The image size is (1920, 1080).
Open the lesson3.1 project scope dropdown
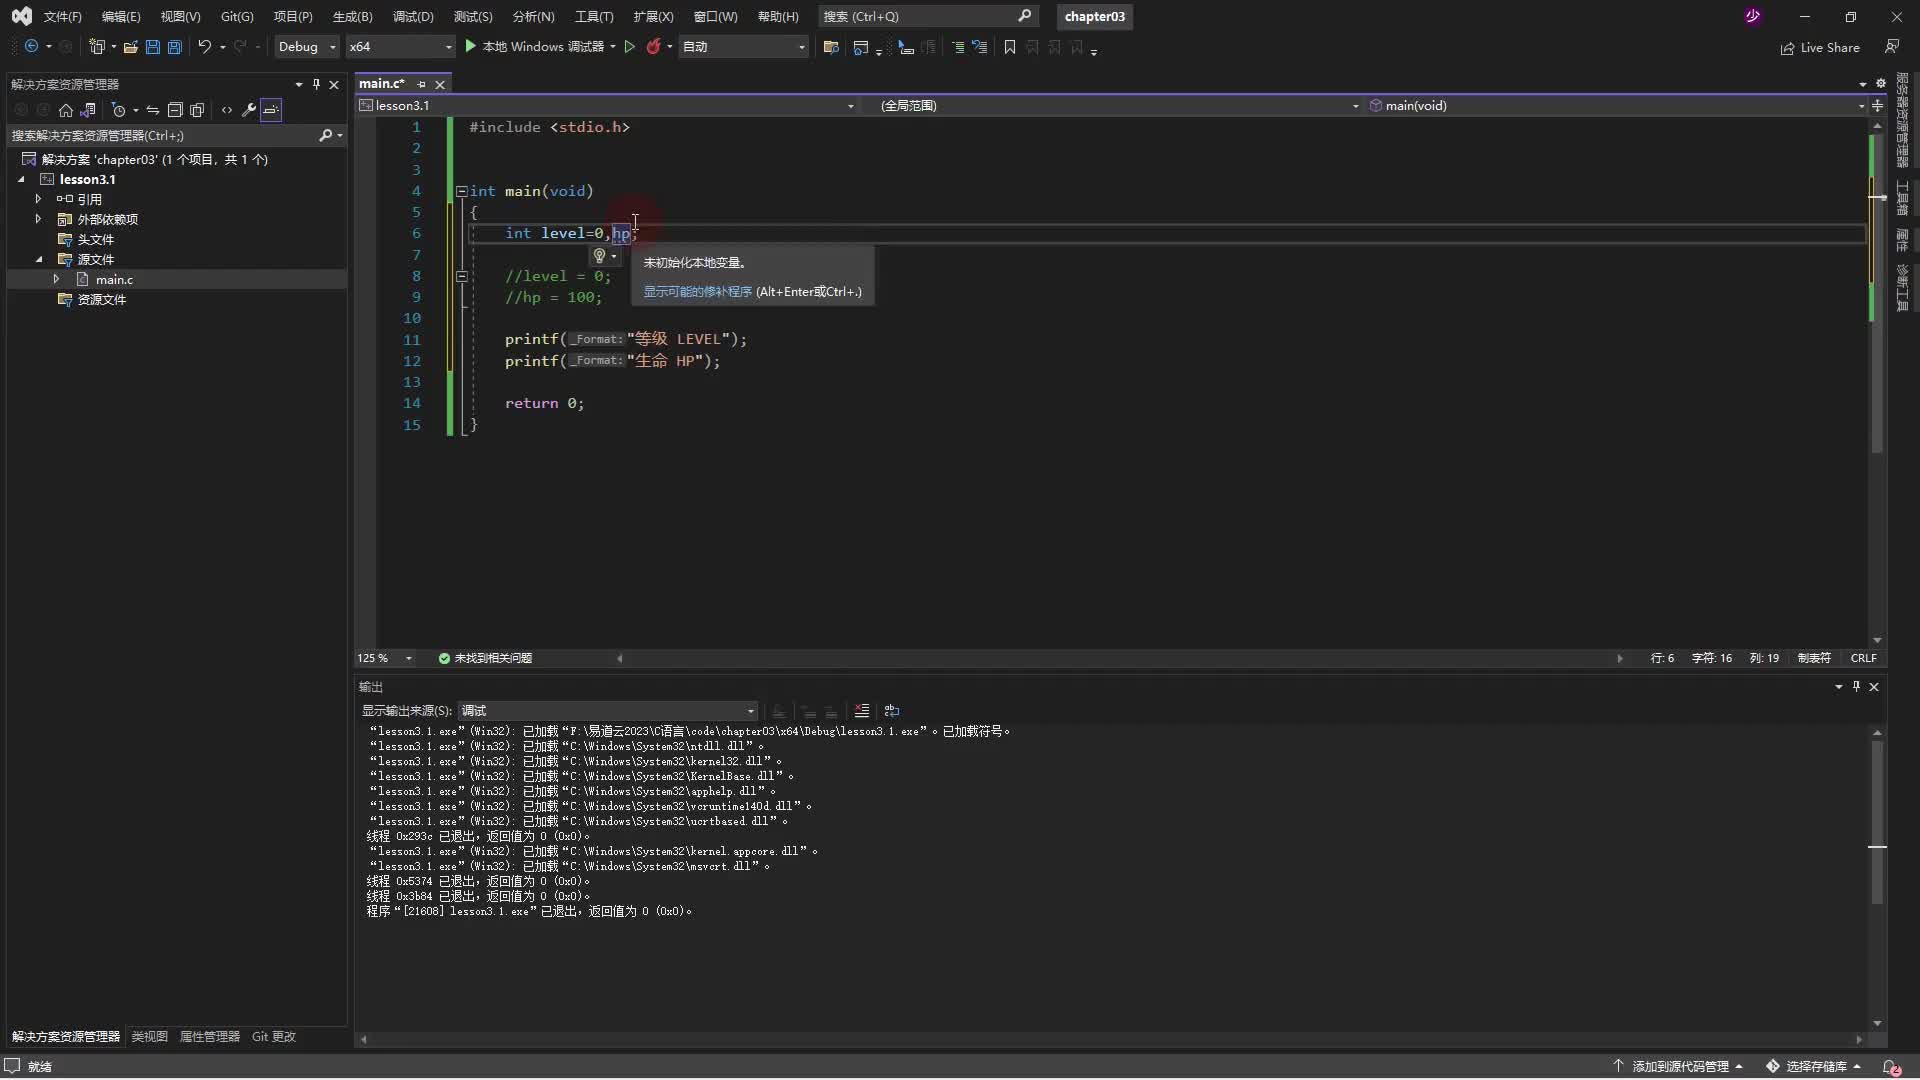coord(606,105)
